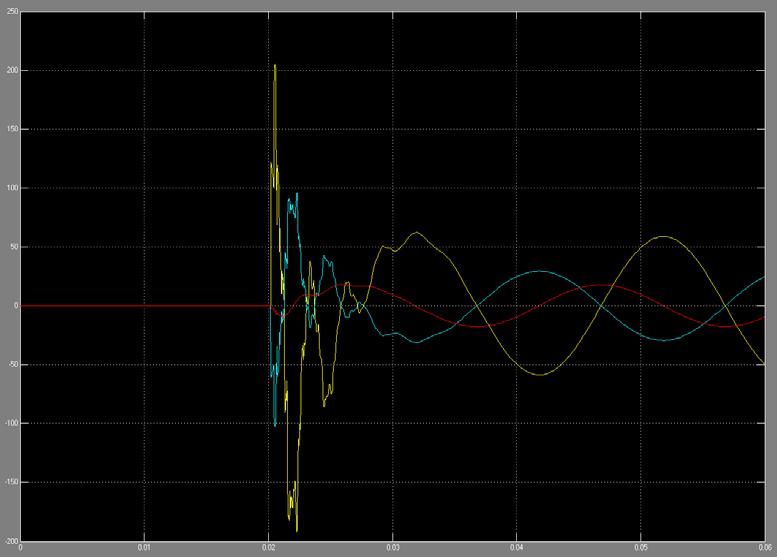Click the yellow waveform's tallest peak above 200

coord(275,65)
